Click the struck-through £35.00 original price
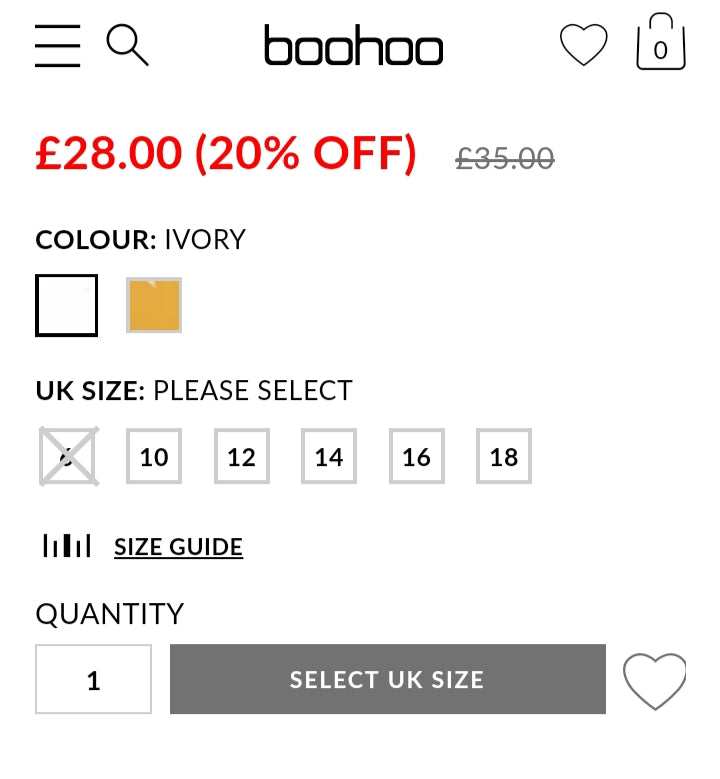The width and height of the screenshot is (720, 779). coord(504,158)
